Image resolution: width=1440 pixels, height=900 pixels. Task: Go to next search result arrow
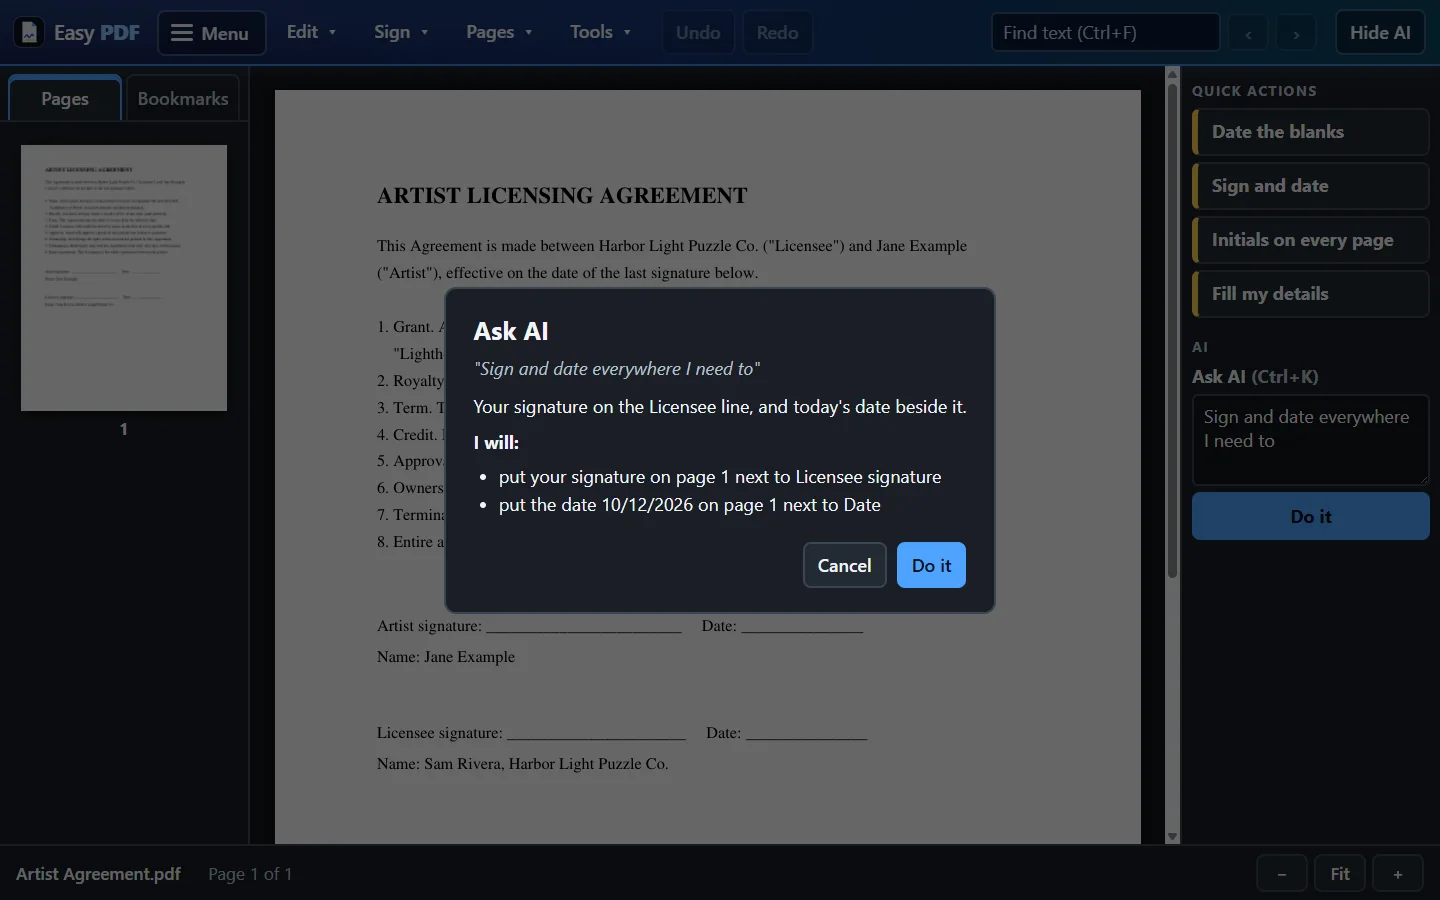point(1296,34)
